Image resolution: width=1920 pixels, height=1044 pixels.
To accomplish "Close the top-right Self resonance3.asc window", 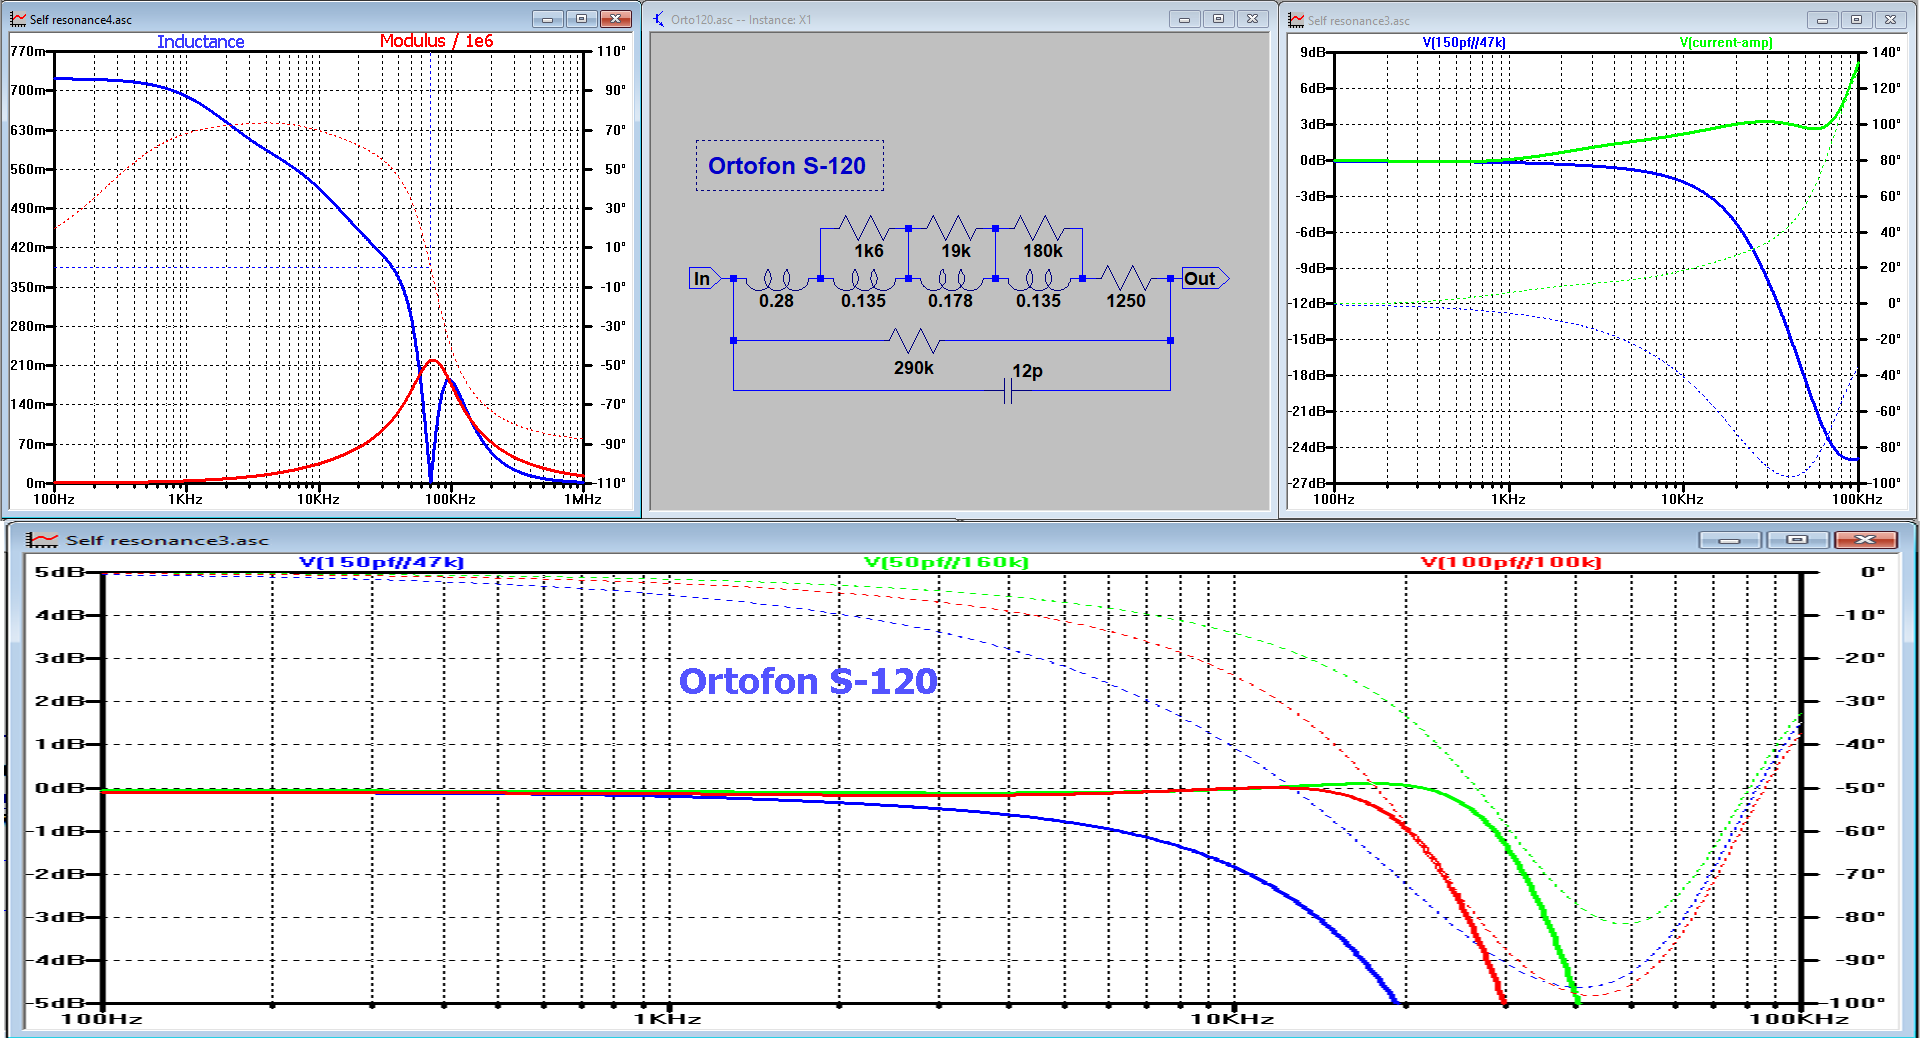I will pyautogui.click(x=1890, y=20).
